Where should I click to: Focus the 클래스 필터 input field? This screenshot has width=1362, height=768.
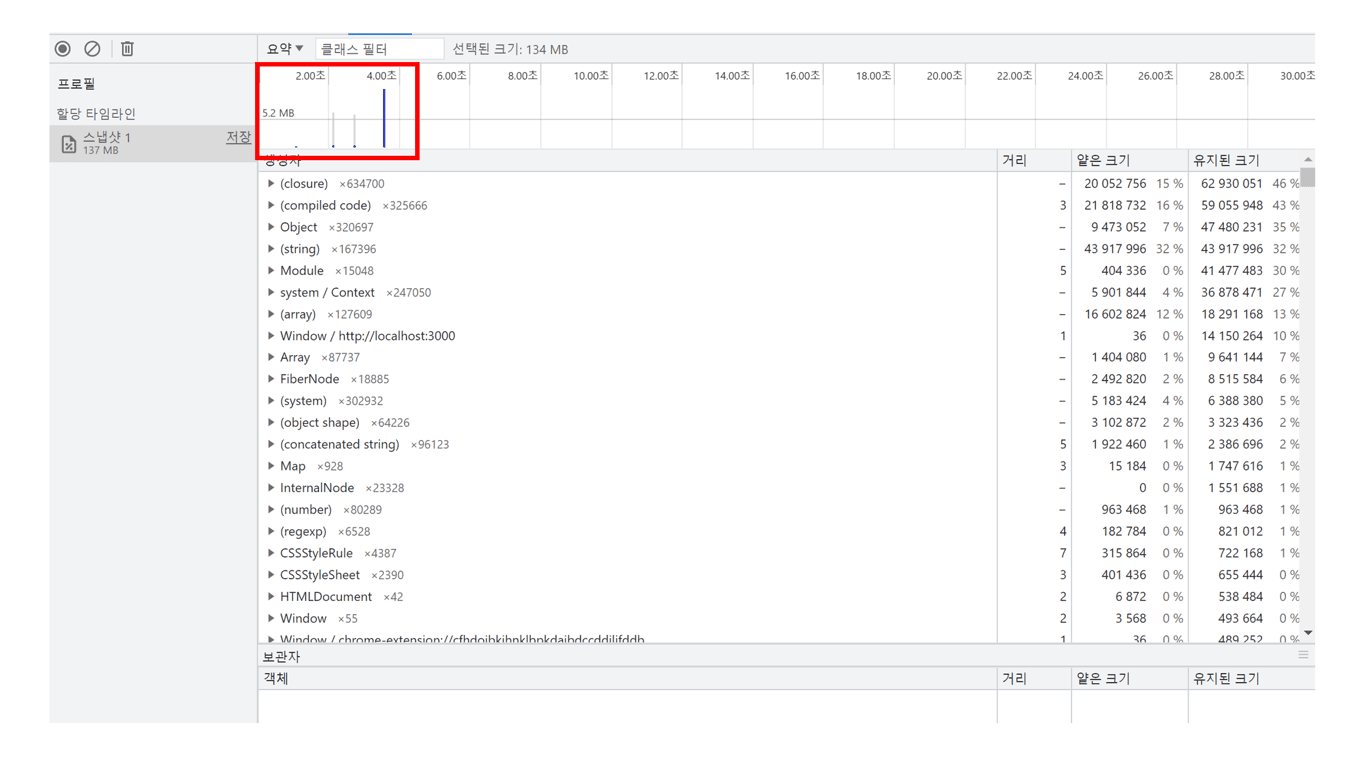[x=379, y=48]
